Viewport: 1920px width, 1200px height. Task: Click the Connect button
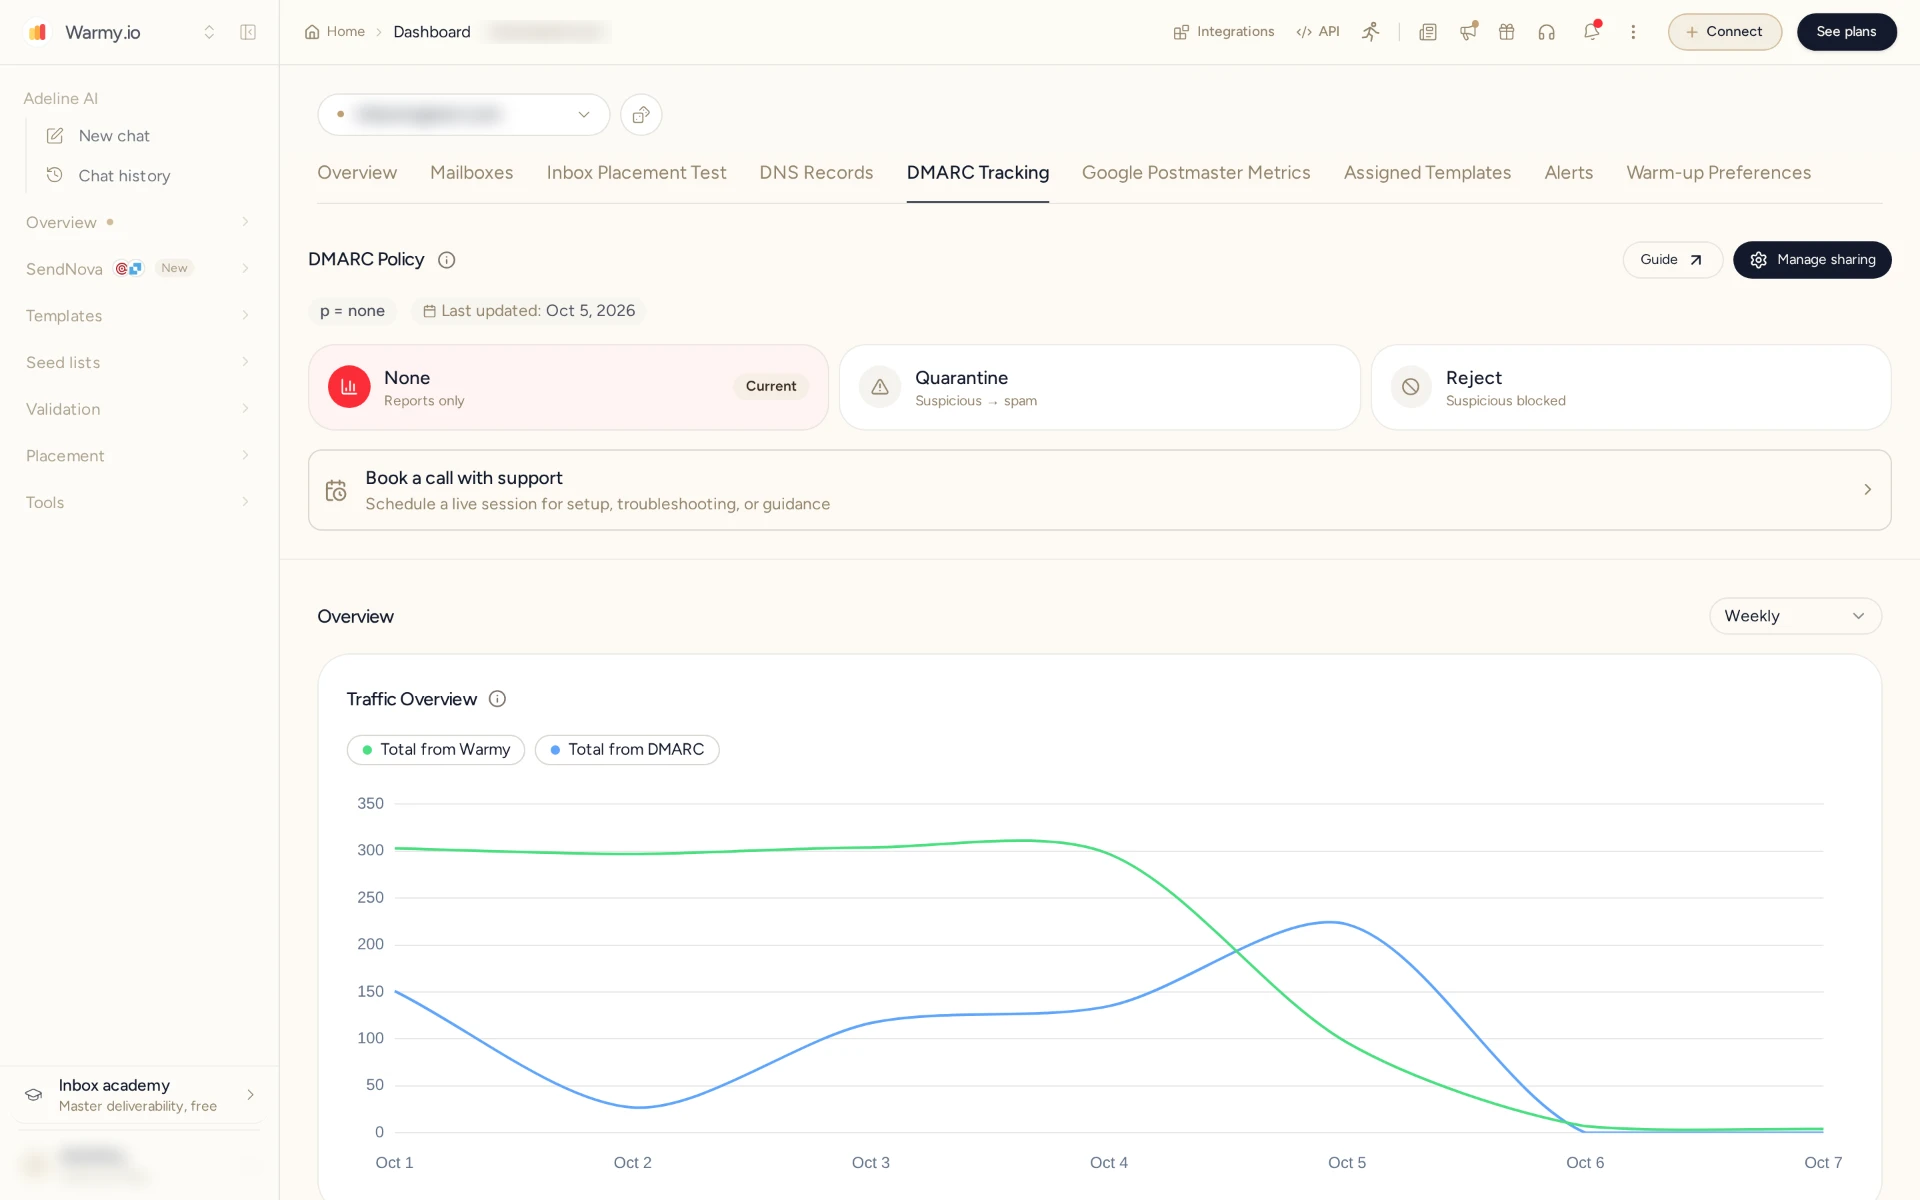point(1725,32)
